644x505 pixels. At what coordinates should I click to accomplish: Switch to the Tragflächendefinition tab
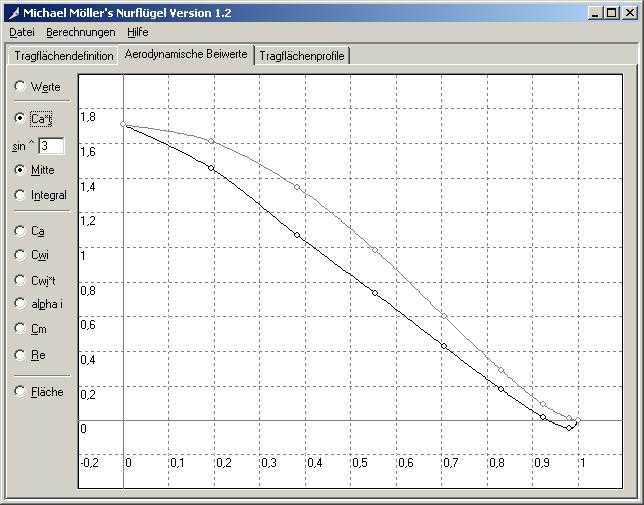coord(64,56)
